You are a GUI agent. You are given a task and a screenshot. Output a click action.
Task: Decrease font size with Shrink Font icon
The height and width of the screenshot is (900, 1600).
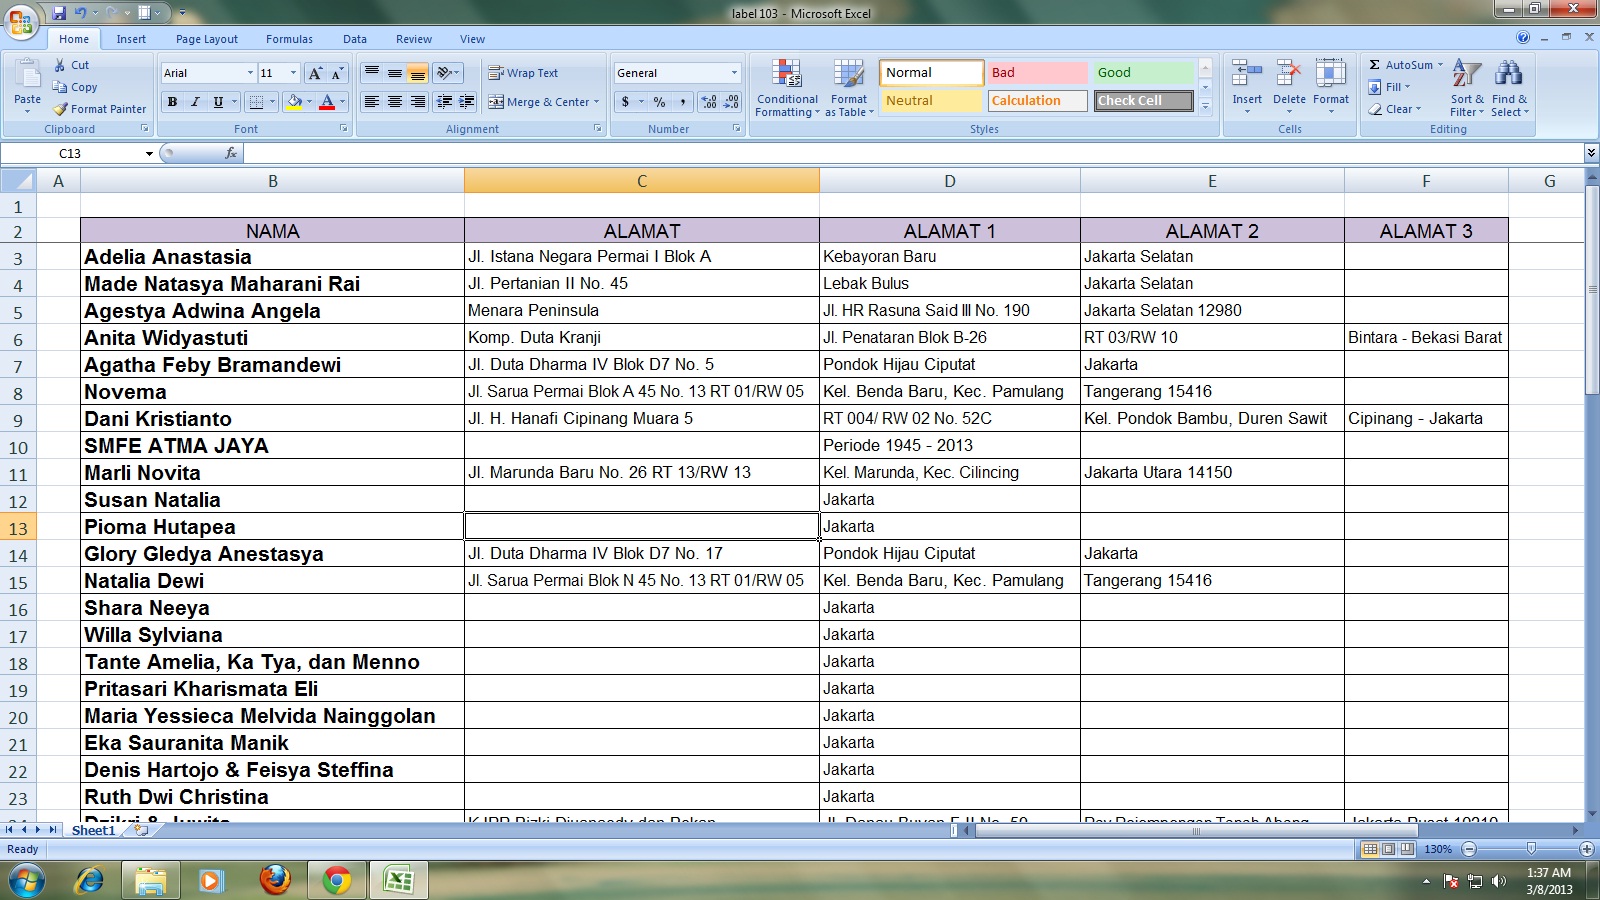338,73
